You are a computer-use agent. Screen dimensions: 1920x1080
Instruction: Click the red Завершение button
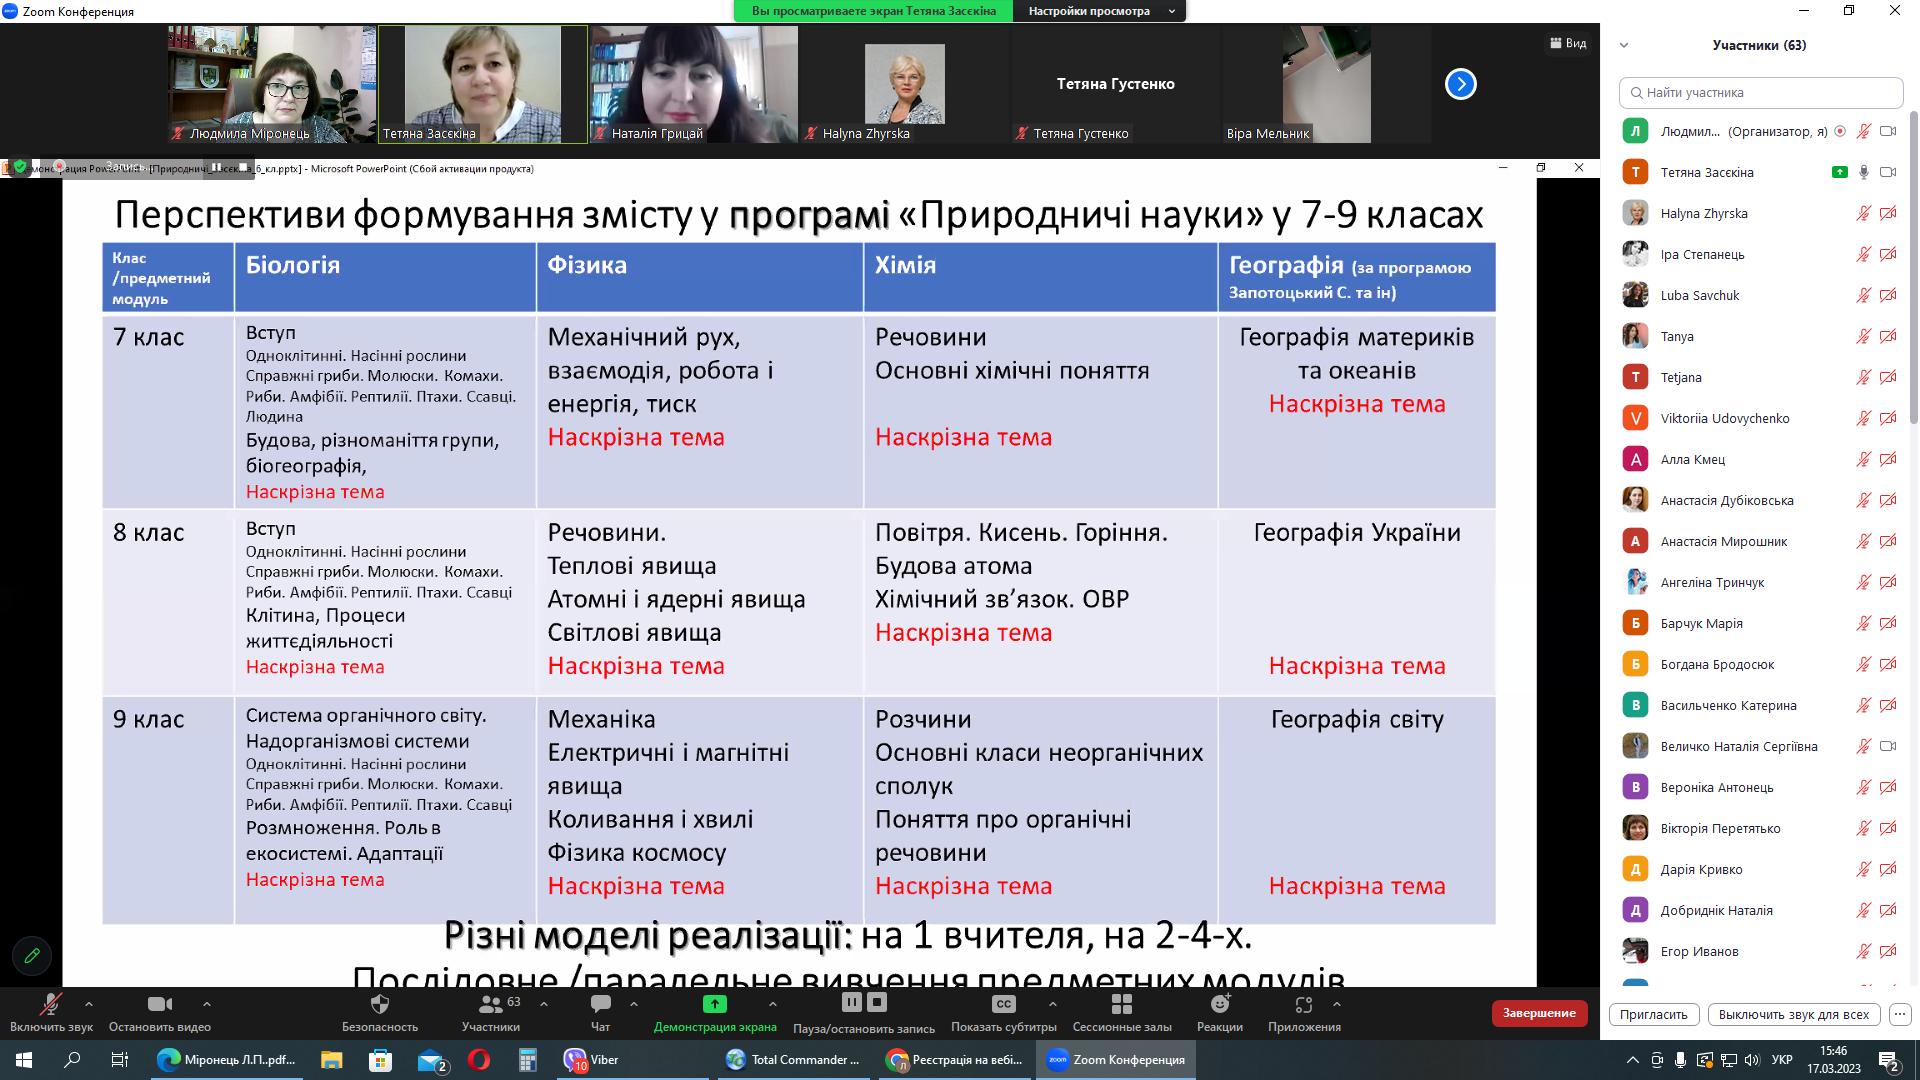tap(1539, 1013)
